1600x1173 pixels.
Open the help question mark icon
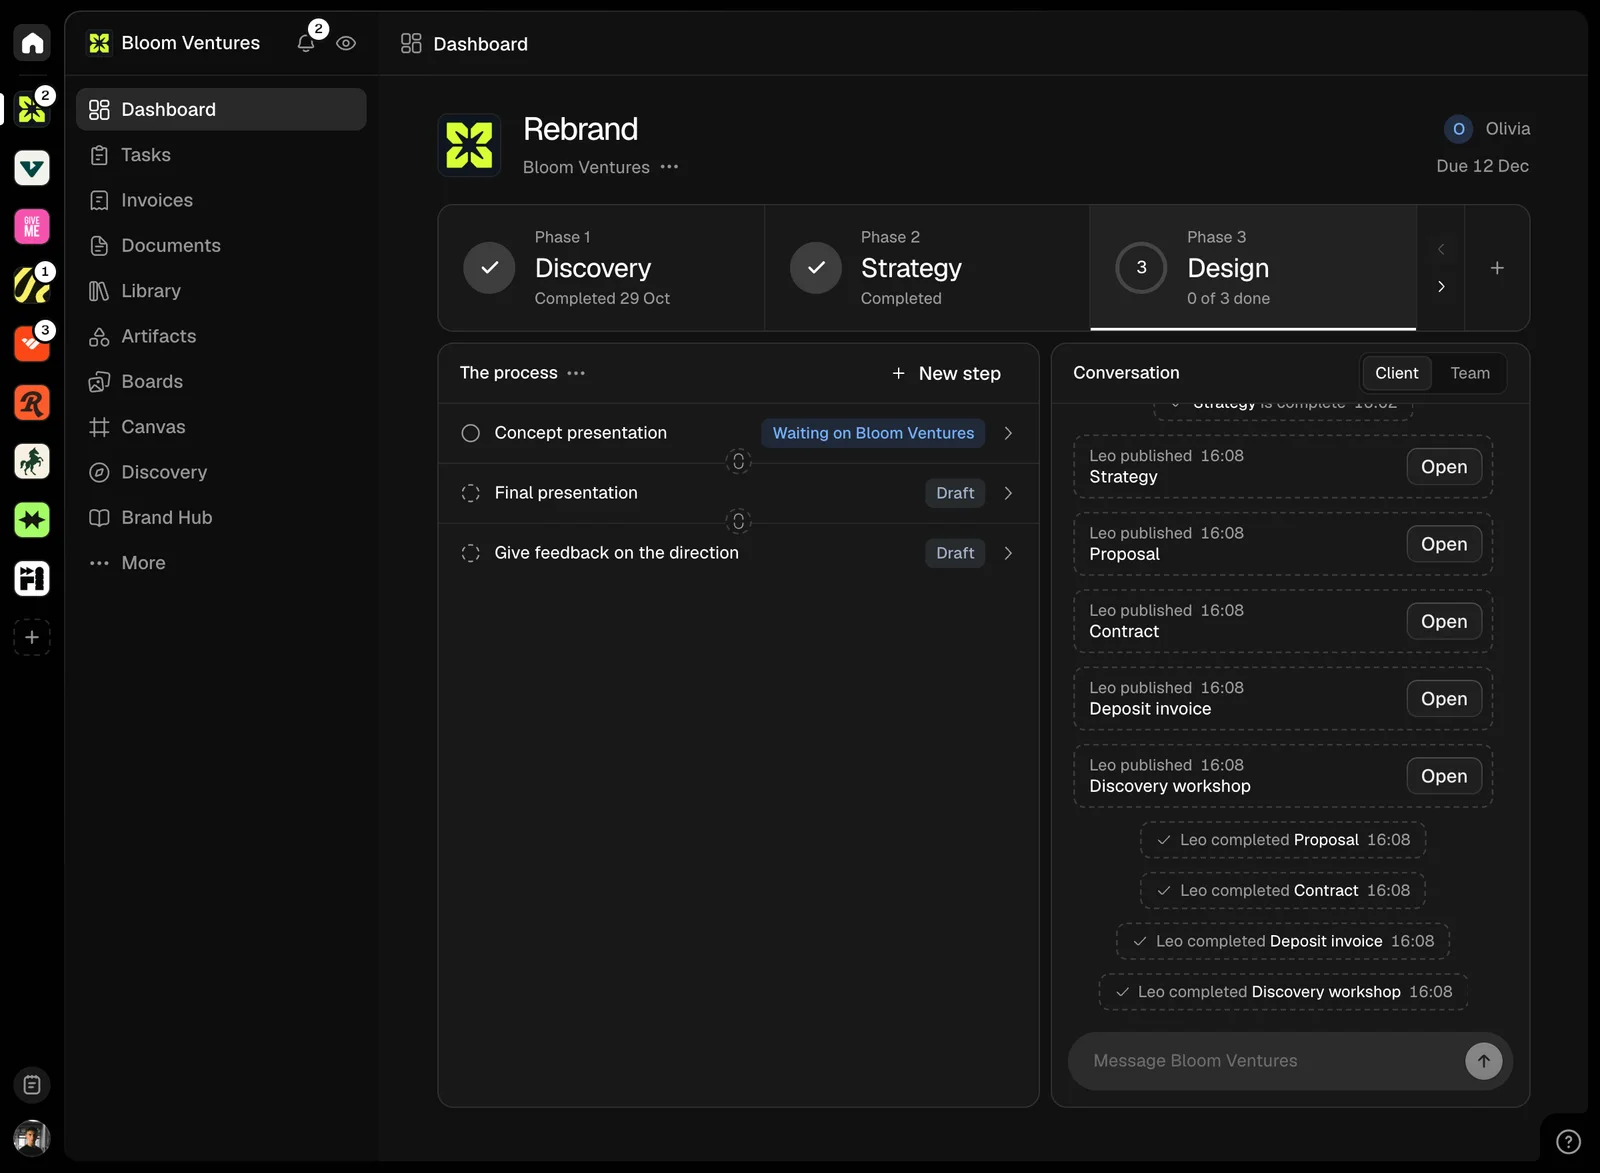tap(1568, 1141)
